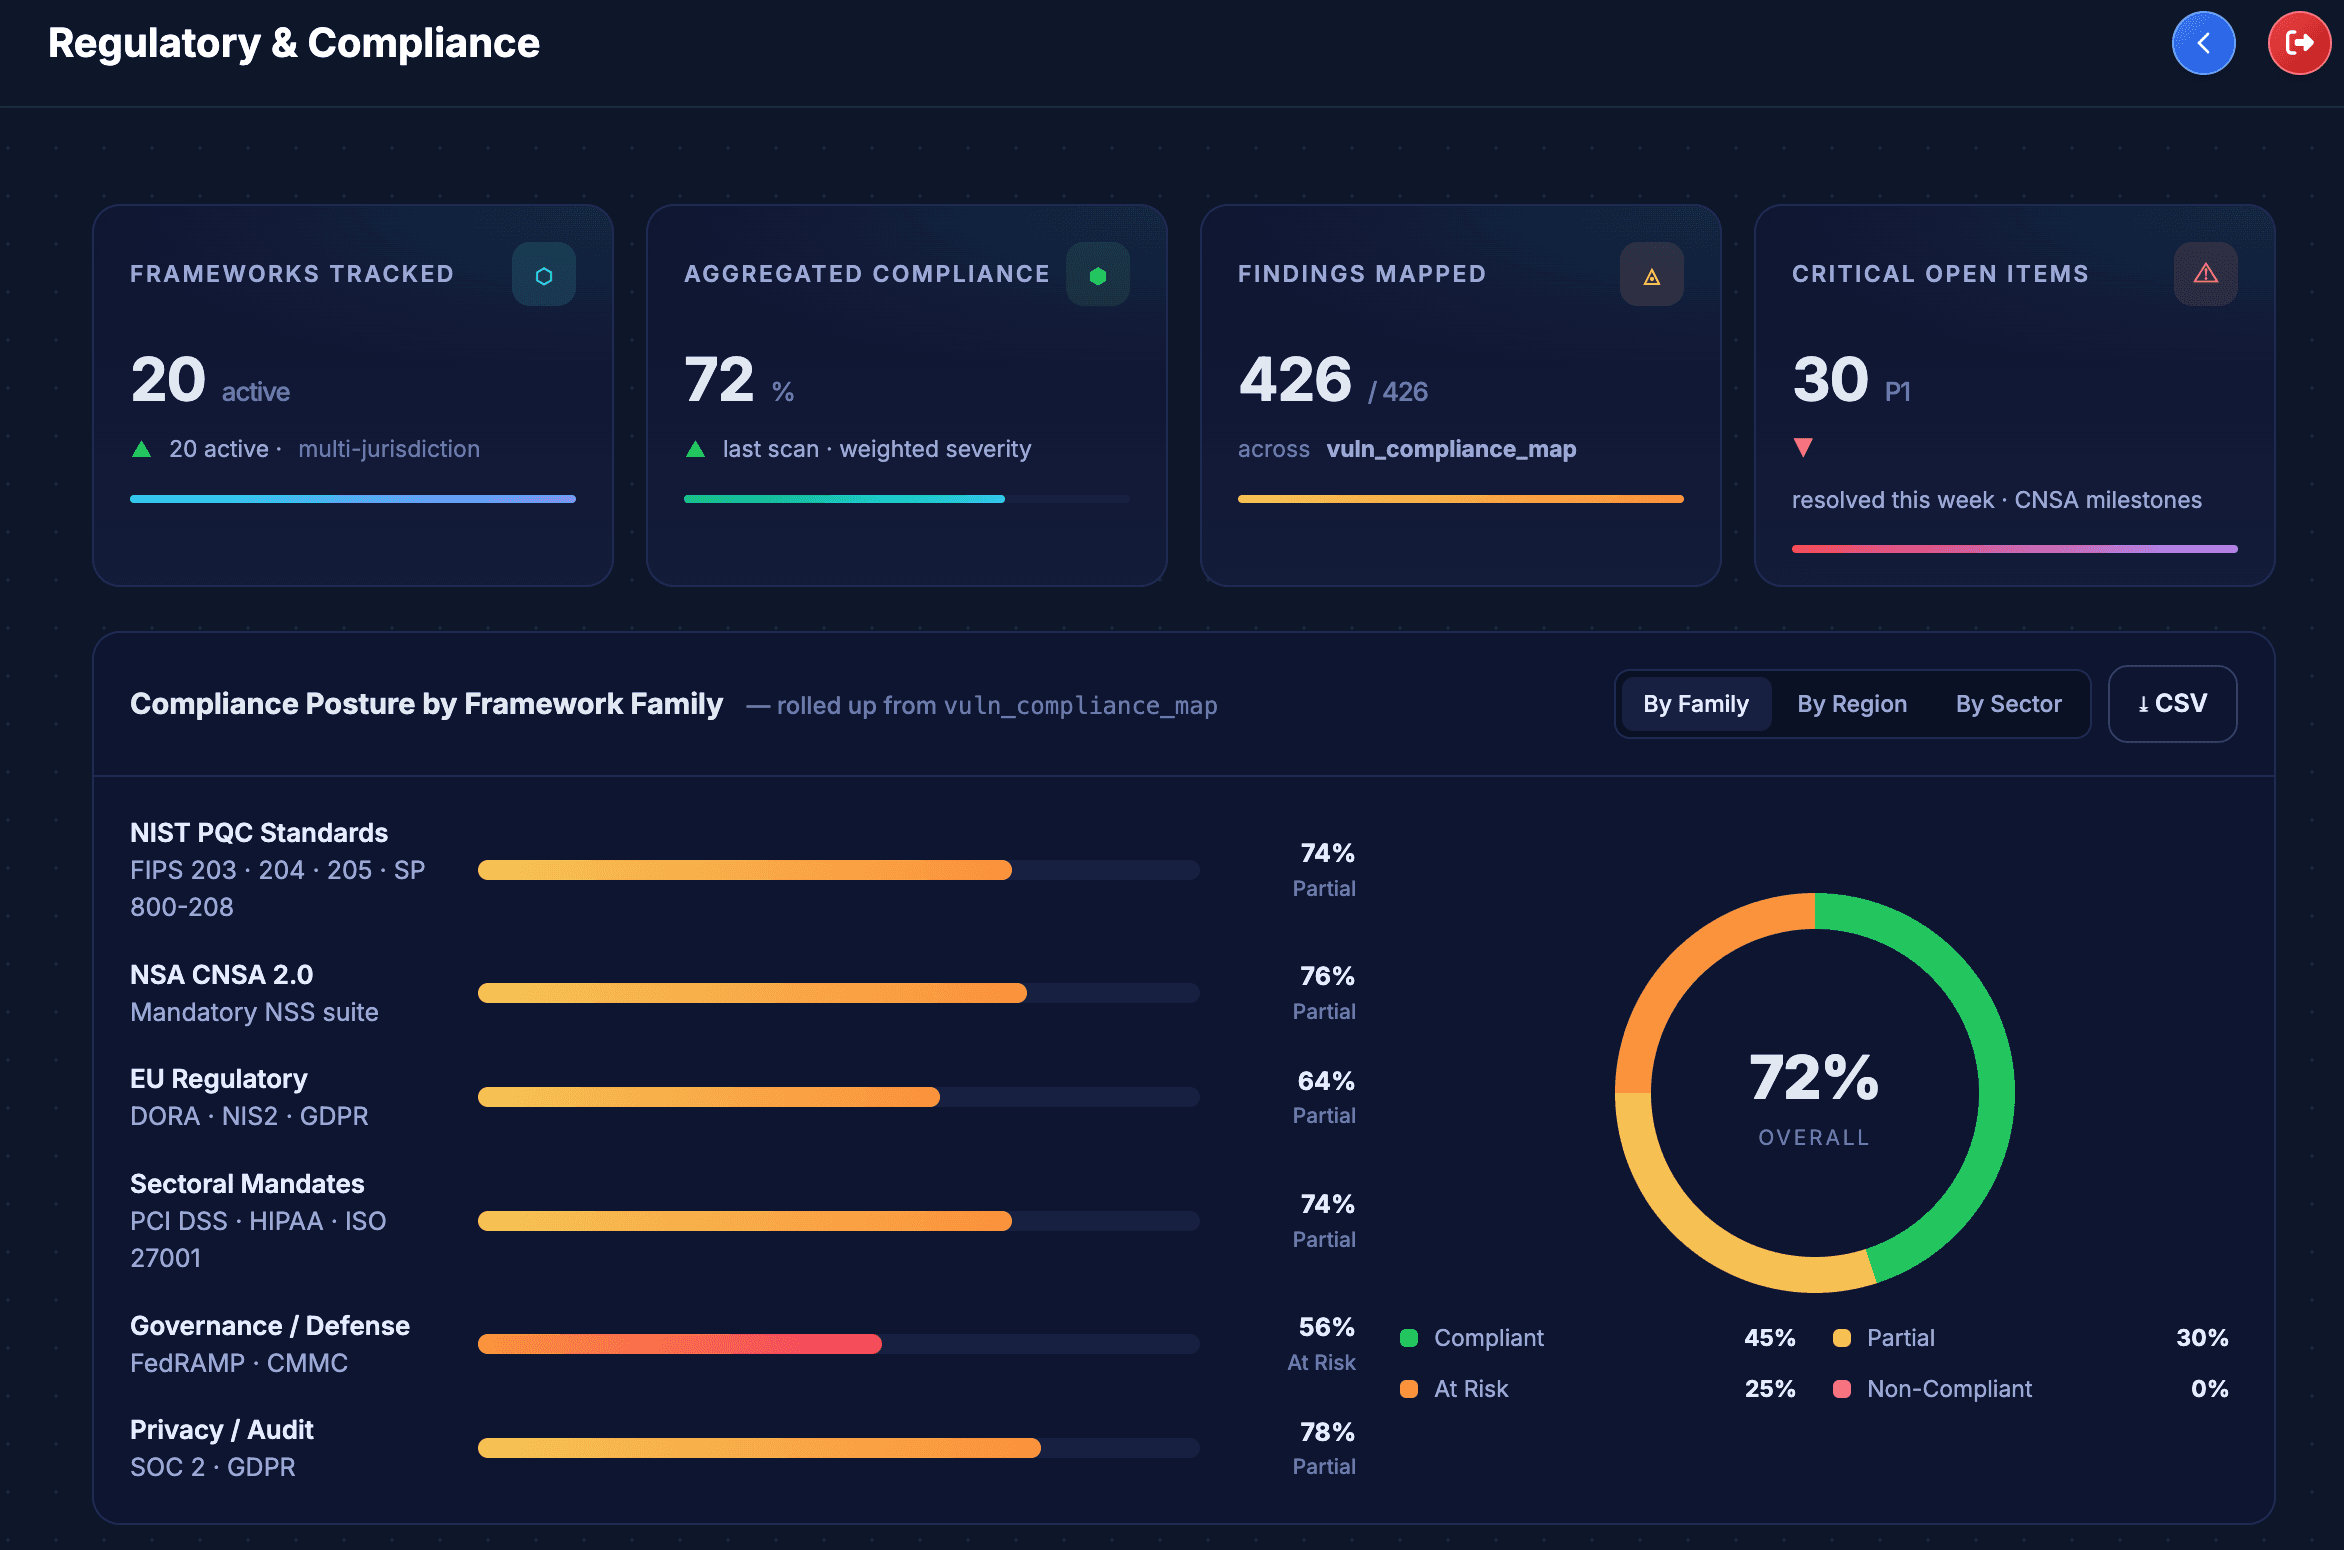Click the 'Compliant' legend label
The width and height of the screenshot is (2344, 1550).
click(x=1489, y=1338)
